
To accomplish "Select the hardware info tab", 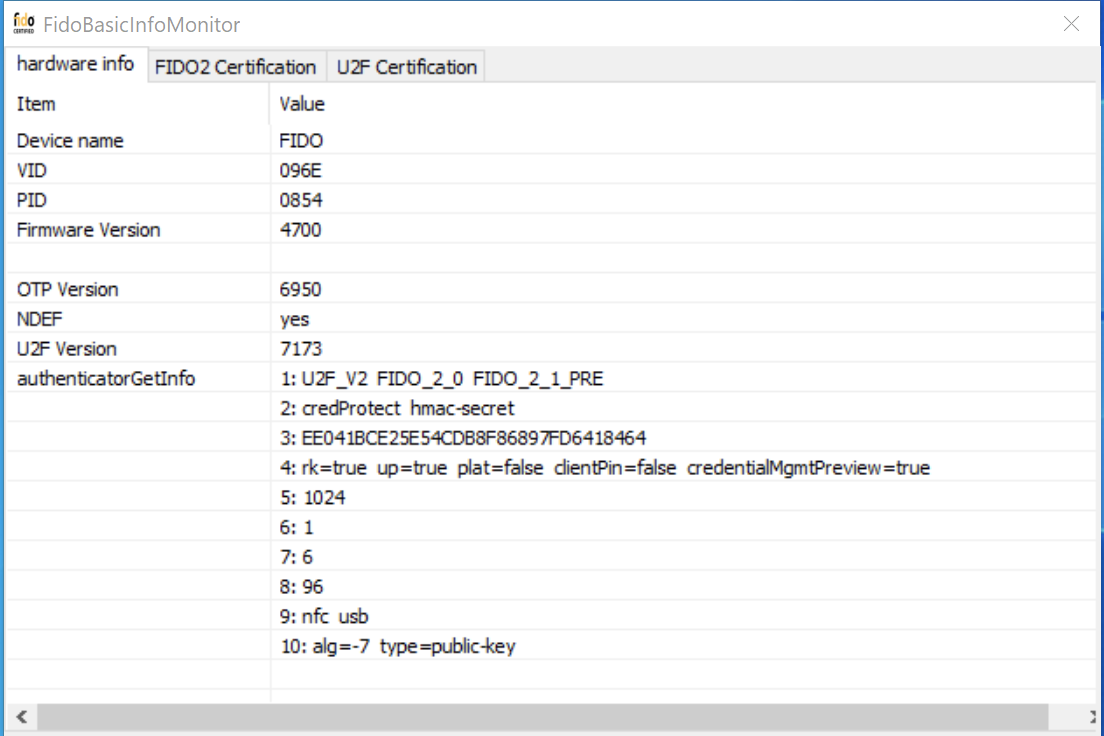I will tap(76, 63).
